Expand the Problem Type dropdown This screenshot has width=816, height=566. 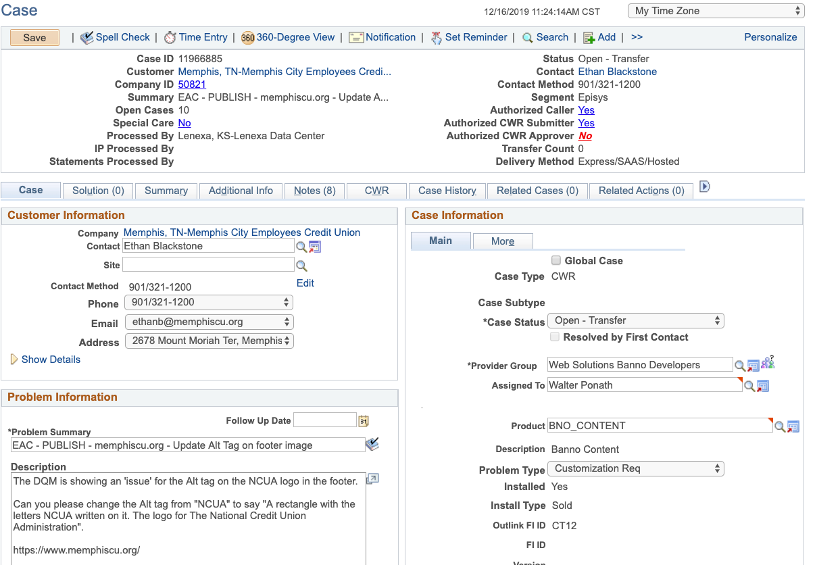[x=635, y=468]
